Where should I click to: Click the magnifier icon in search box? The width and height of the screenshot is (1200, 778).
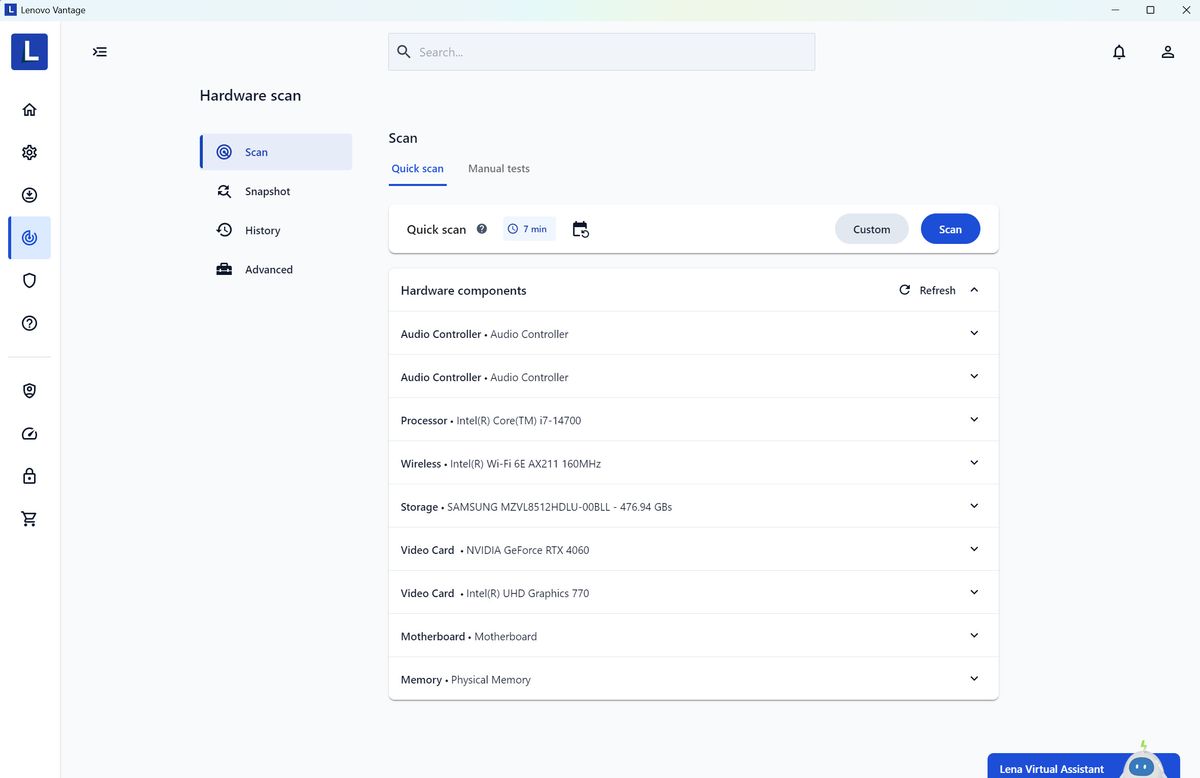[404, 52]
